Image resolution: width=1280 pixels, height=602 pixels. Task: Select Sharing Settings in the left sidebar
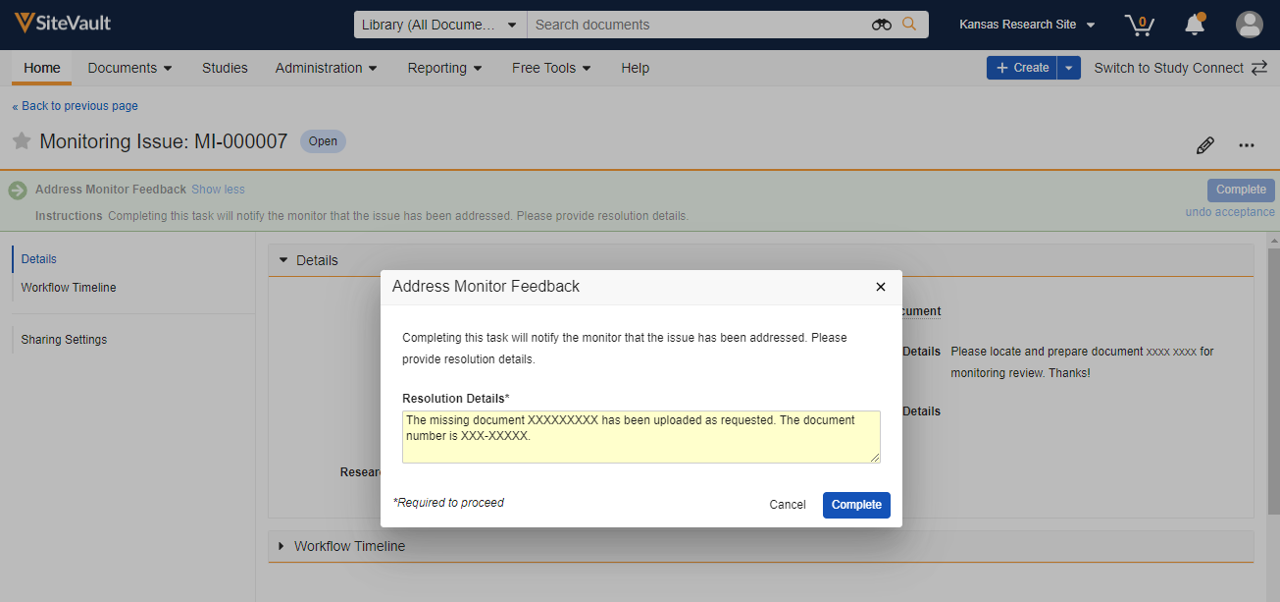click(x=64, y=340)
